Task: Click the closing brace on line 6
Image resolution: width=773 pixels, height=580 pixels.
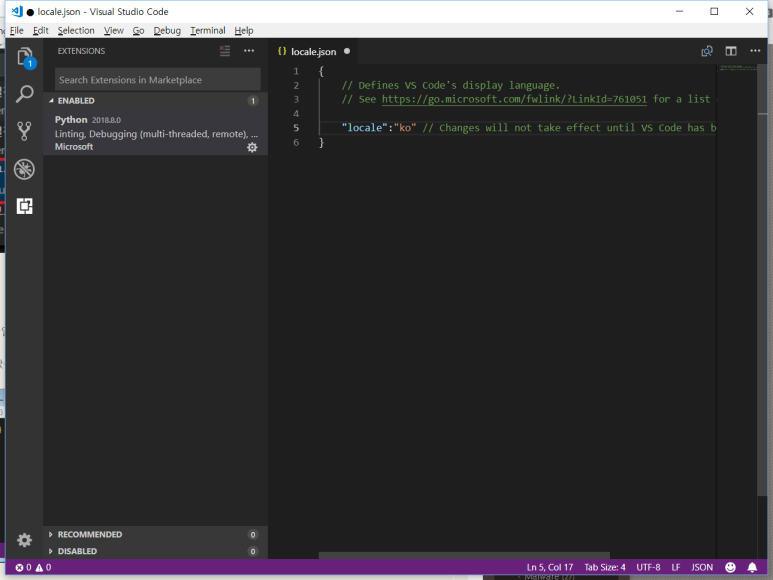Action: (321, 142)
